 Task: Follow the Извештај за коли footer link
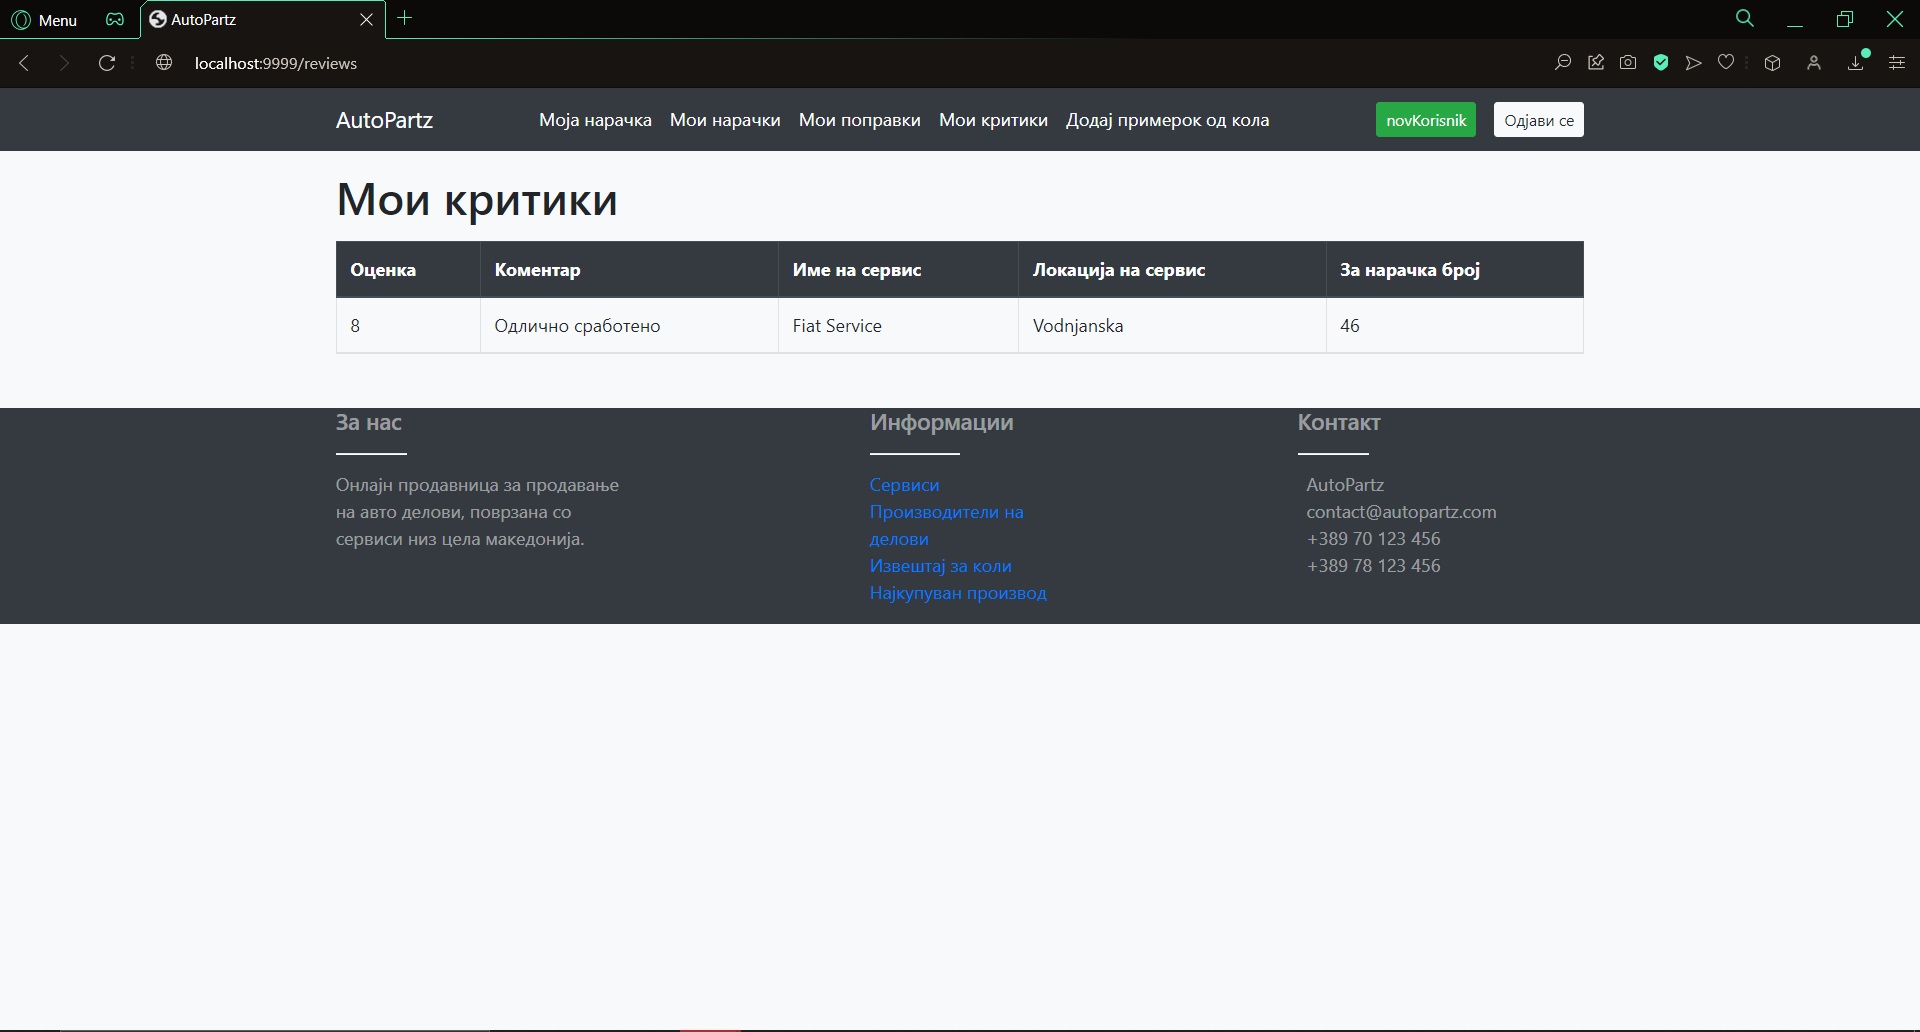click(x=940, y=566)
